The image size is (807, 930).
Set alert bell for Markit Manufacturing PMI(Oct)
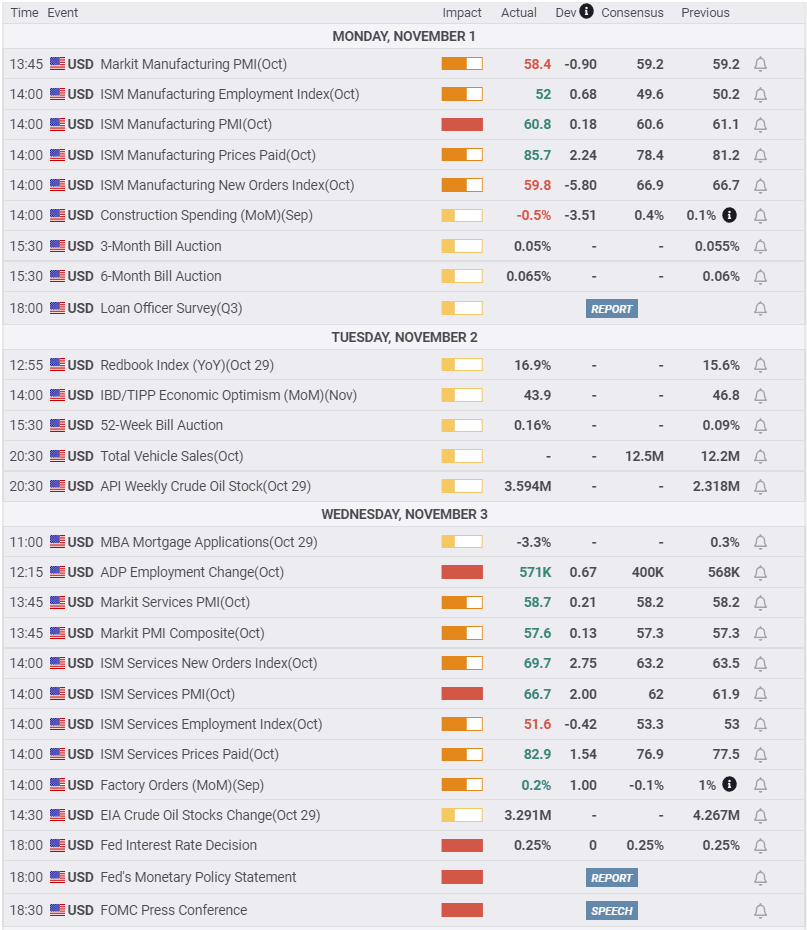tap(760, 64)
